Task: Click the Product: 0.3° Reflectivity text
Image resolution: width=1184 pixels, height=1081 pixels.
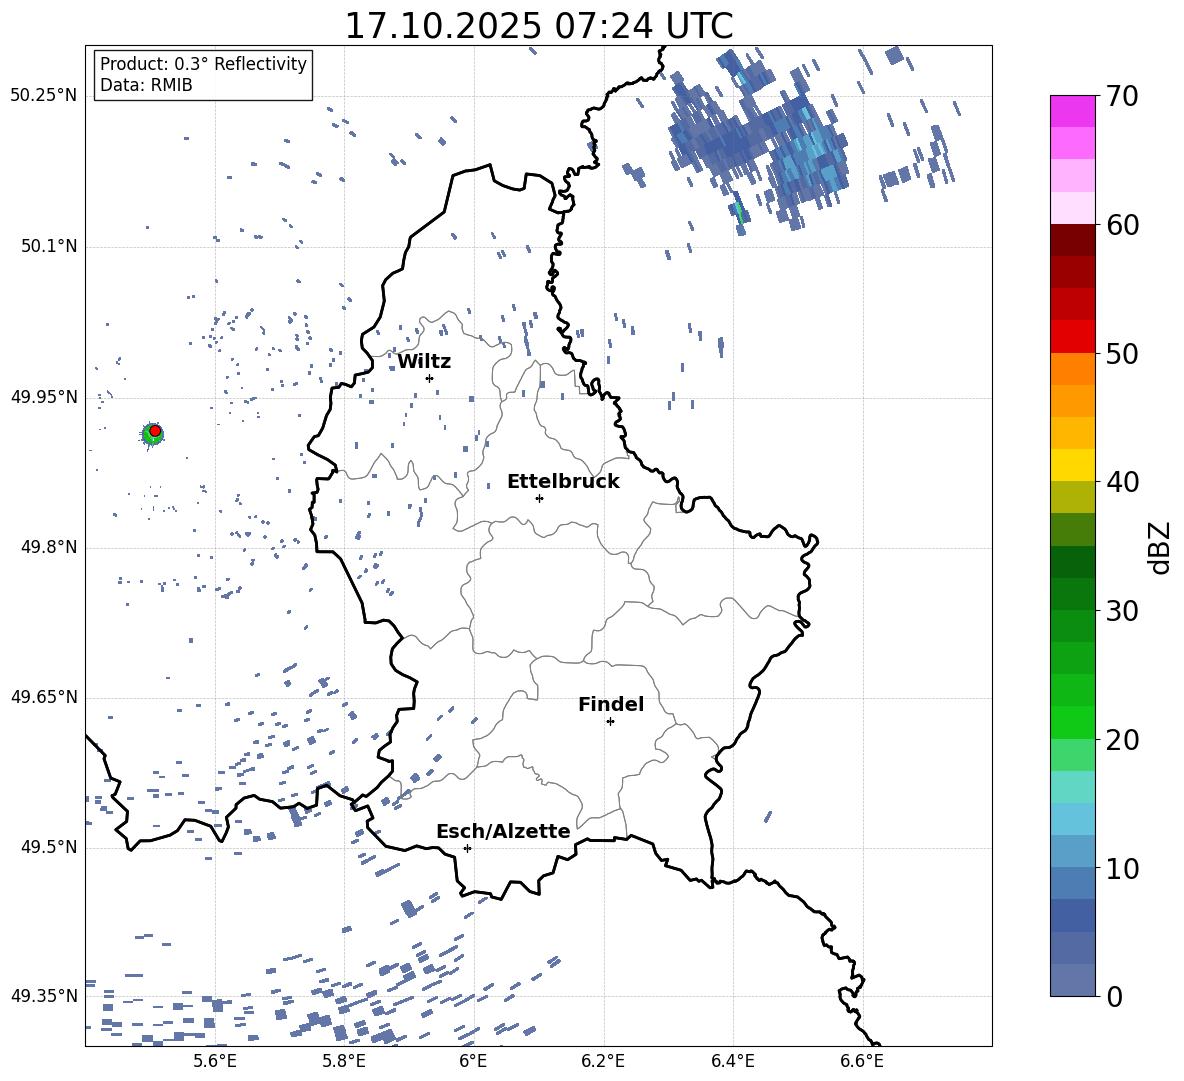Action: [203, 64]
